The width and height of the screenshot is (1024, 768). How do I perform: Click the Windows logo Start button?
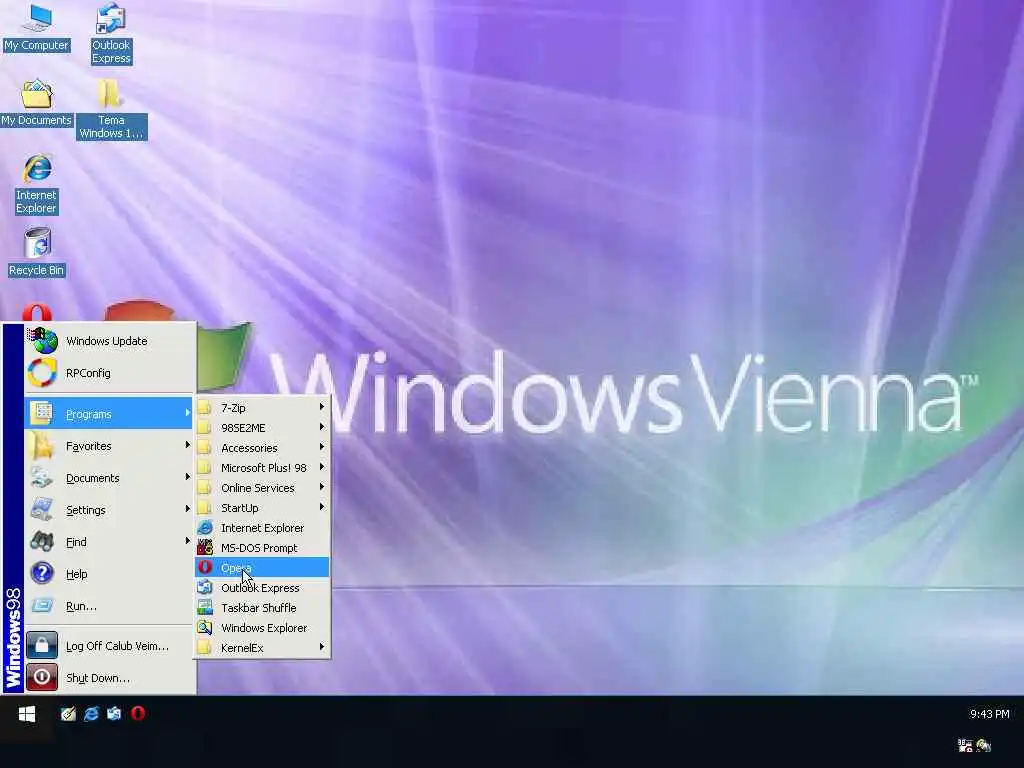[x=27, y=714]
